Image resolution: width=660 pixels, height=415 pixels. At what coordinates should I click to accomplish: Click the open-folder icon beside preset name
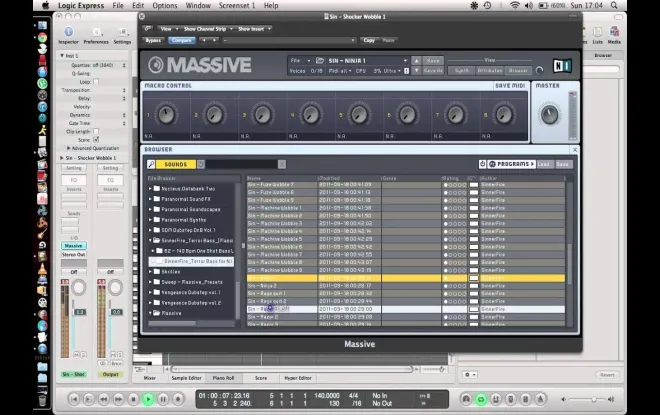[x=320, y=61]
